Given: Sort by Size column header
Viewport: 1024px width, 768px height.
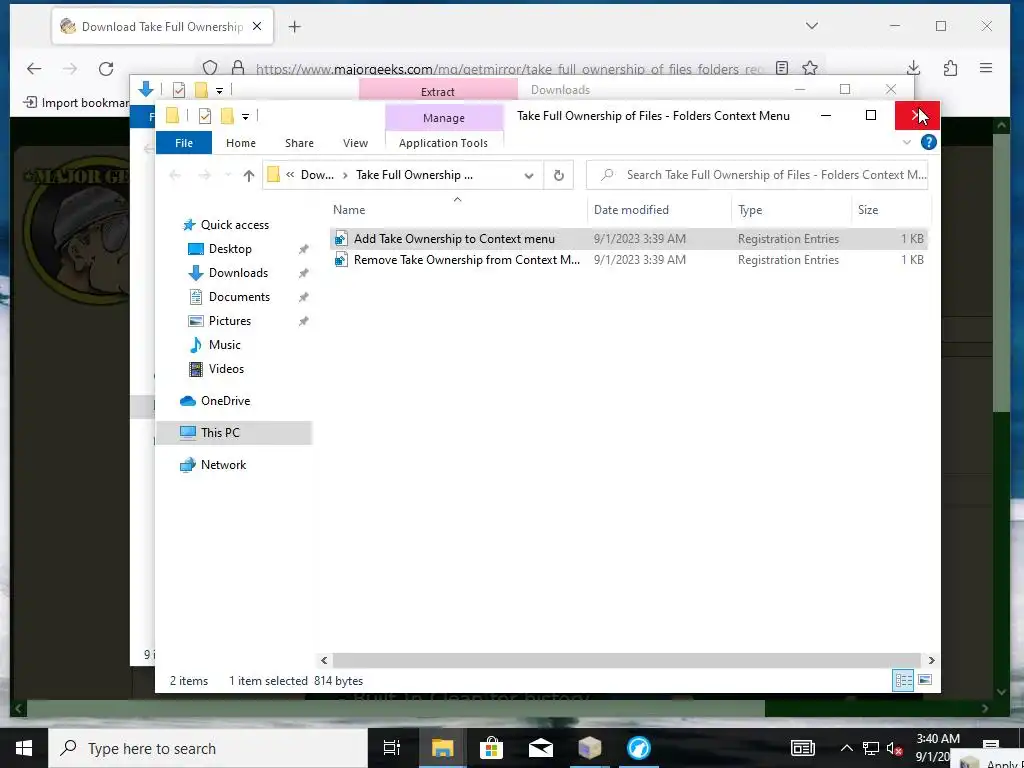Looking at the screenshot, I should coord(868,210).
